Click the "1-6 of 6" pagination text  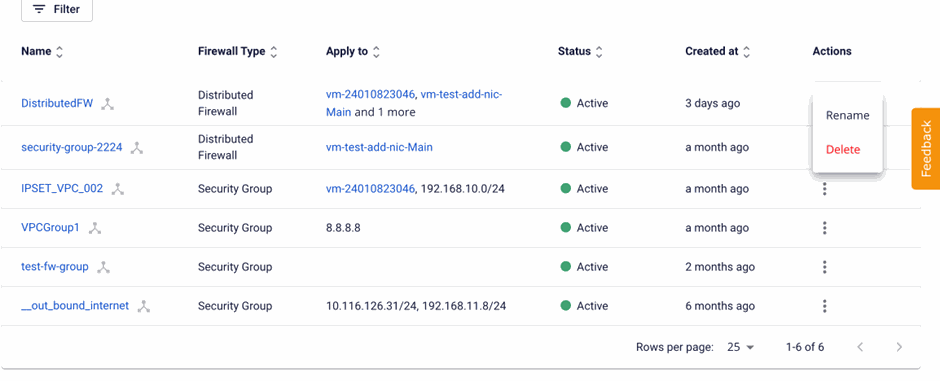(x=805, y=347)
